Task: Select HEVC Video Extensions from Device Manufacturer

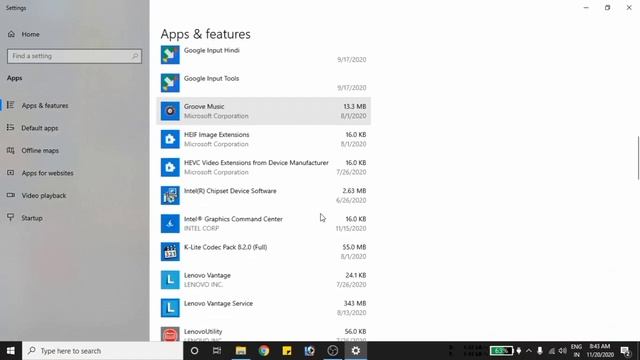Action: (264, 167)
